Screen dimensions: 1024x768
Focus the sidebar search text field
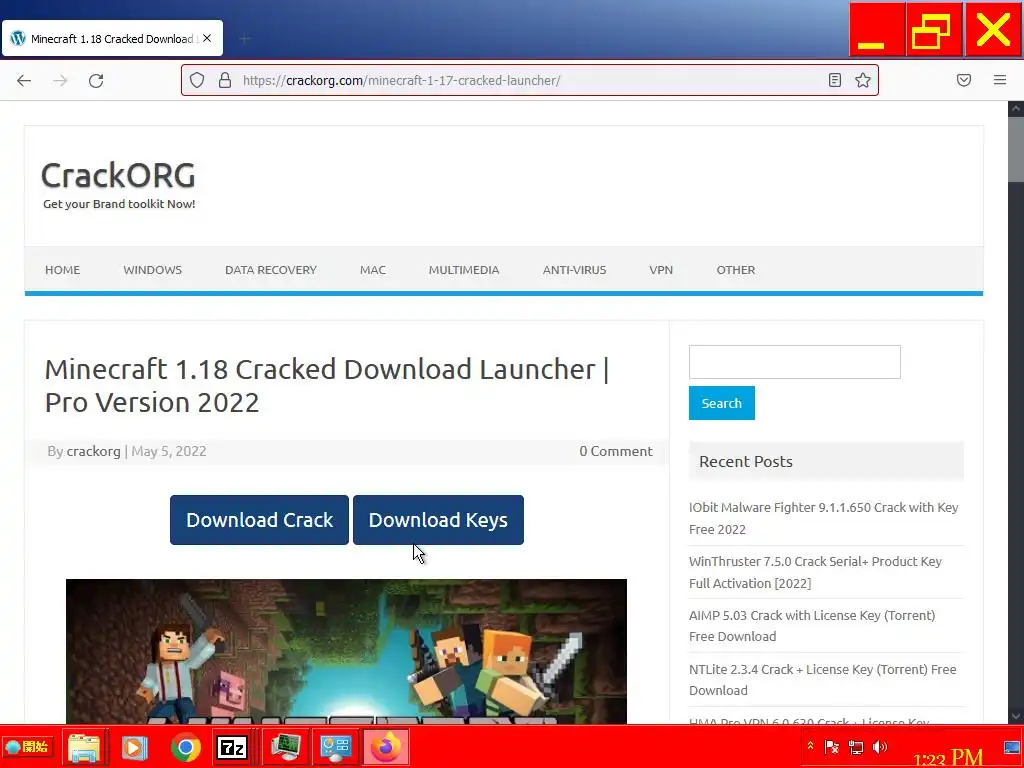click(795, 362)
